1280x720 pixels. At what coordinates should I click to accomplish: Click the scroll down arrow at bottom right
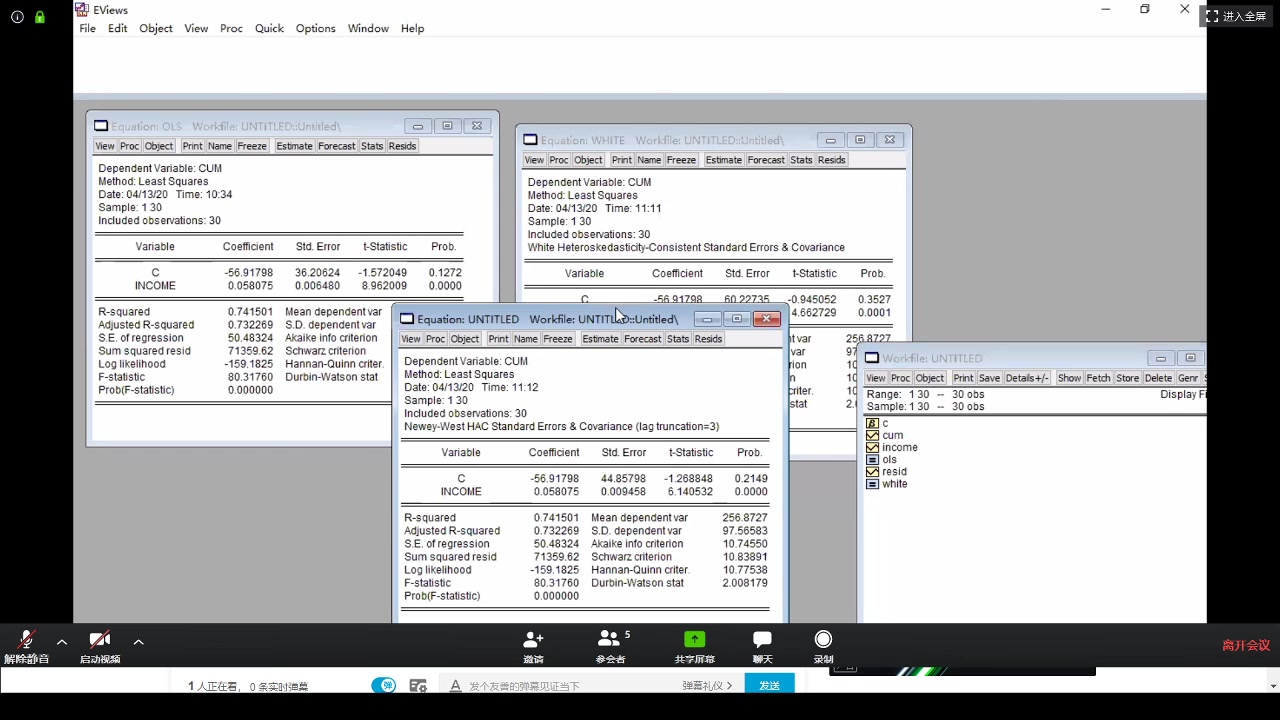point(1273,686)
